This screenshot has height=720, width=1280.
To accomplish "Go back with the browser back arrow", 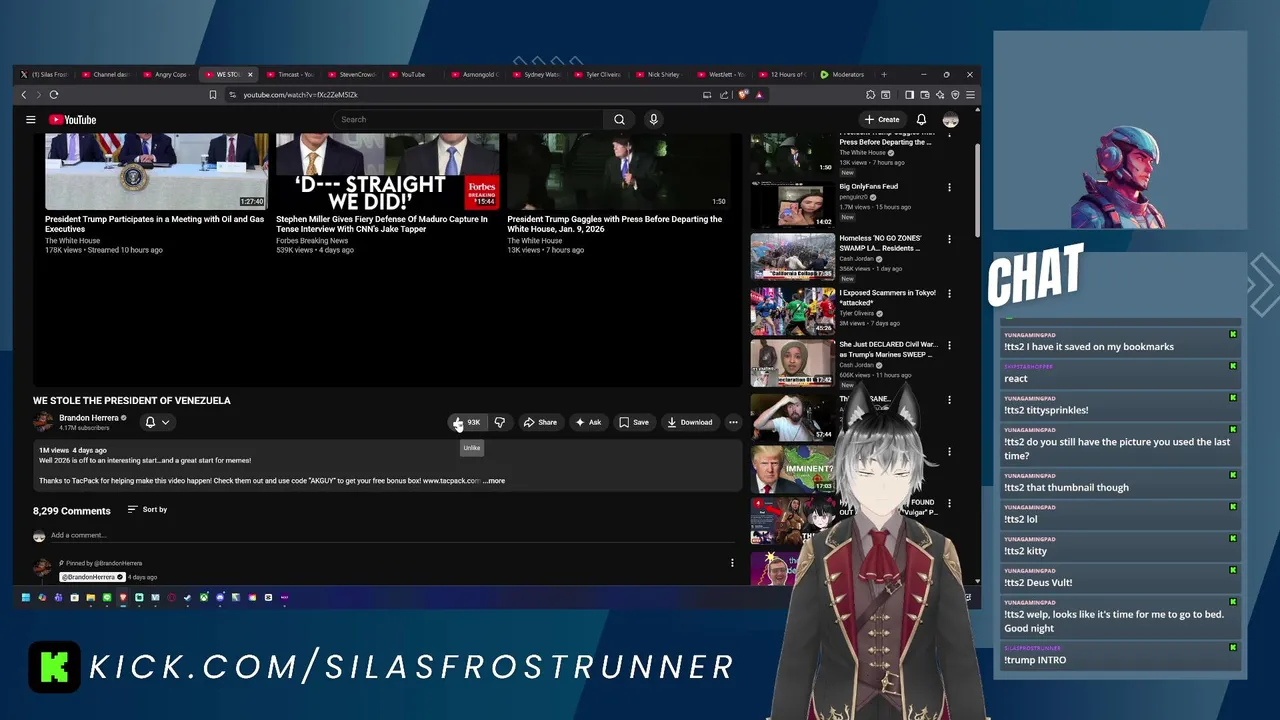I will (x=24, y=95).
